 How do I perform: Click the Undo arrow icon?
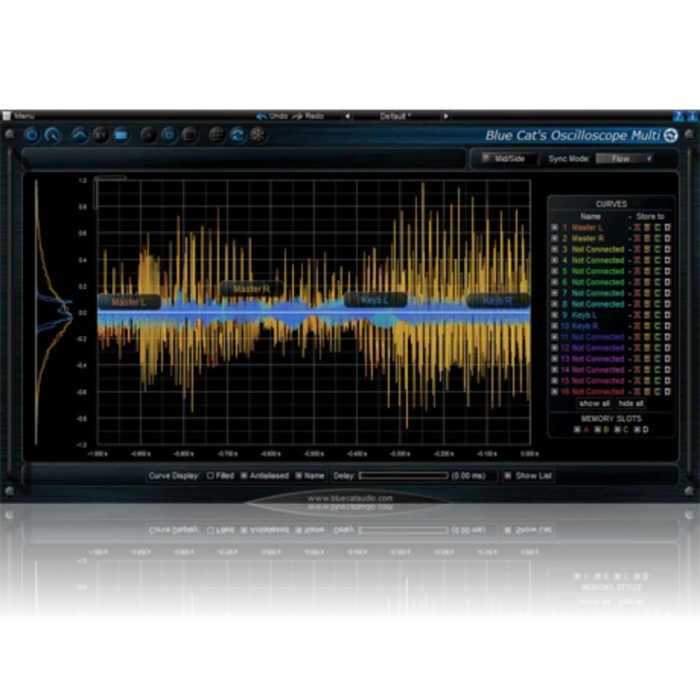[x=261, y=117]
